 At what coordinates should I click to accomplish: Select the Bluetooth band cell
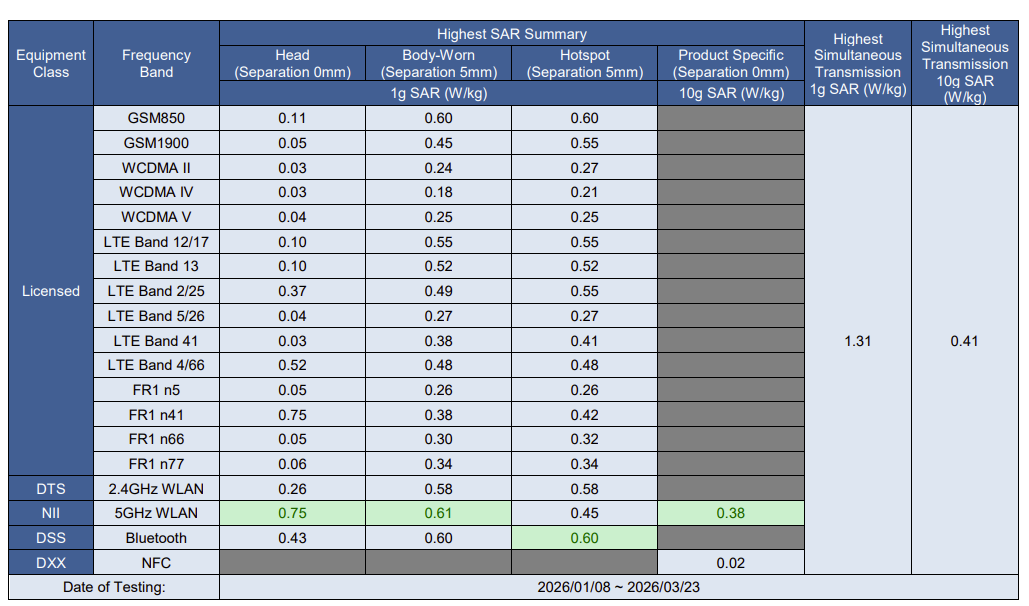[x=156, y=538]
